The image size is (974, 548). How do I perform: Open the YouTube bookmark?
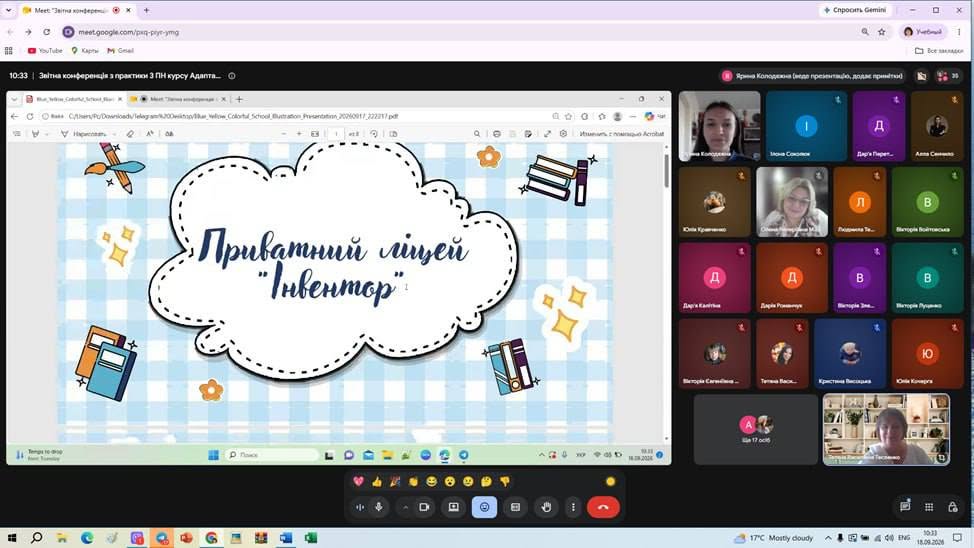(x=45, y=50)
